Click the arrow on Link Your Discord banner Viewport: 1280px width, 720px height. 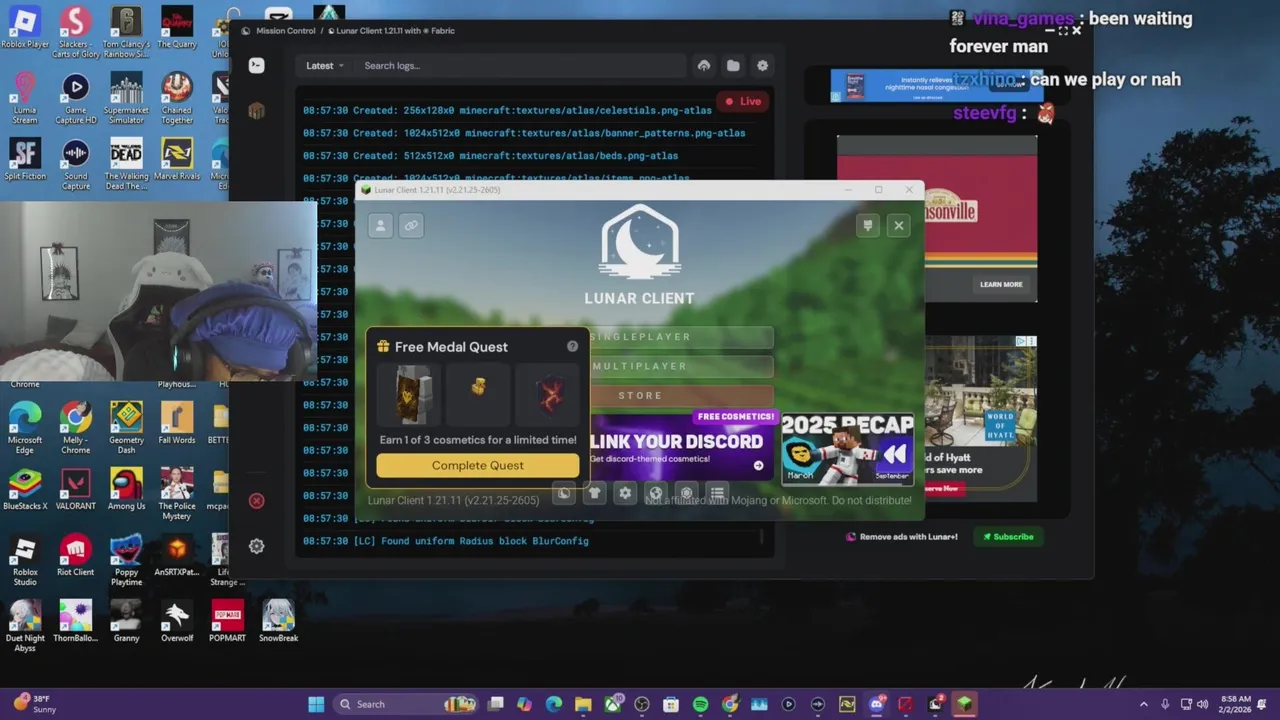(x=758, y=465)
